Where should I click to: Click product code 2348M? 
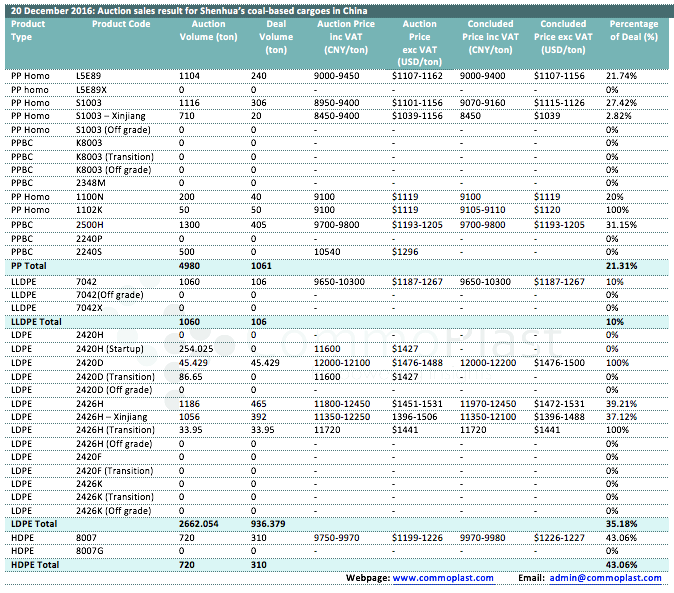pos(91,183)
